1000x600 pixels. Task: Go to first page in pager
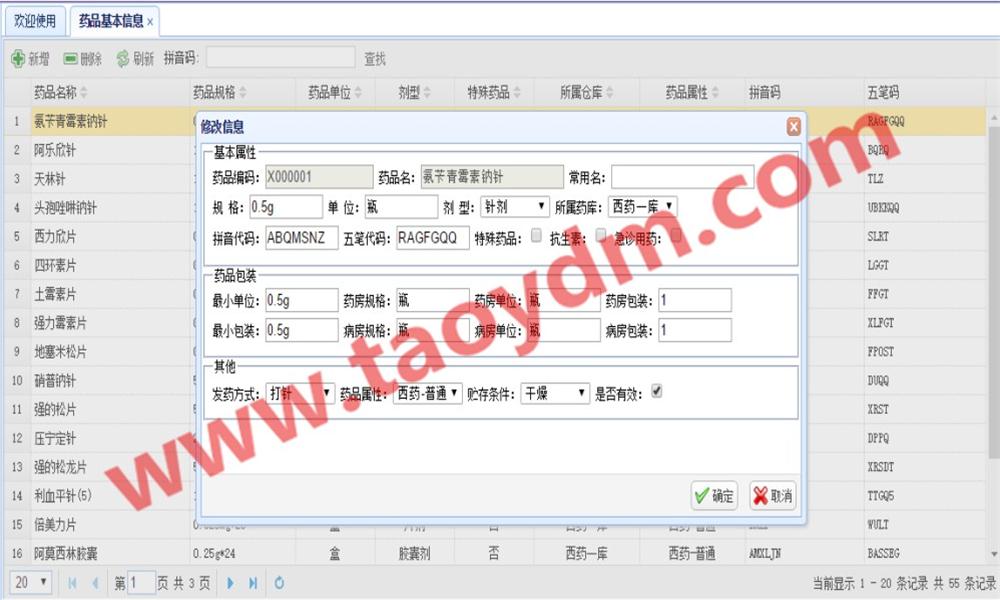tap(72, 583)
